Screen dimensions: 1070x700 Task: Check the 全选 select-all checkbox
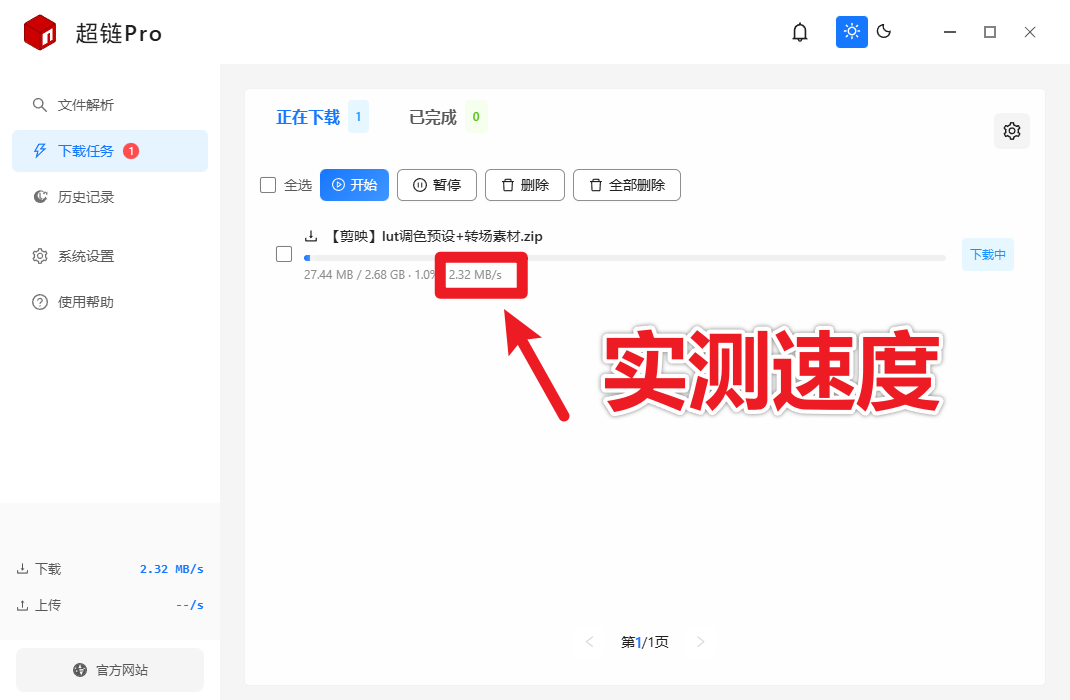tap(267, 184)
